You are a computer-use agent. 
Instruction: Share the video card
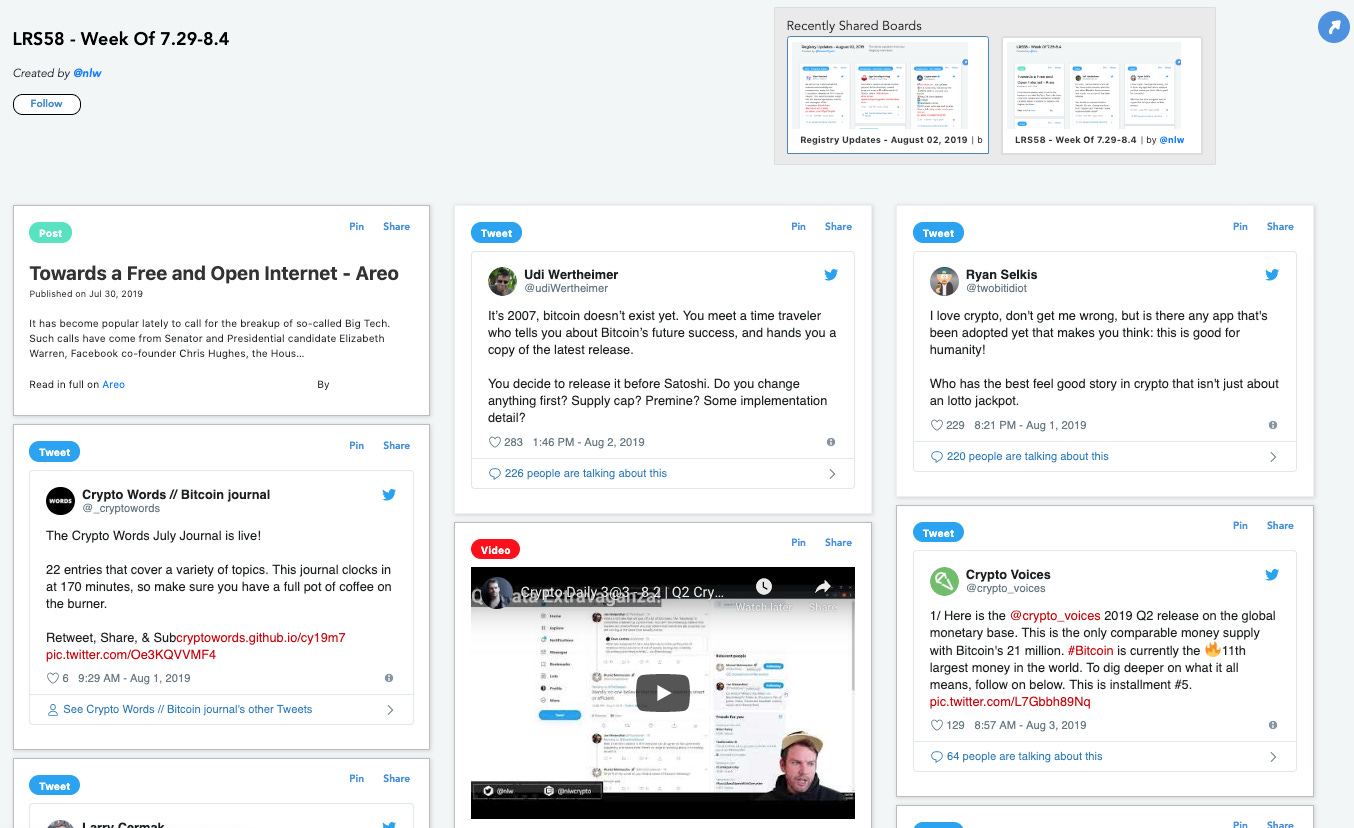coord(839,543)
